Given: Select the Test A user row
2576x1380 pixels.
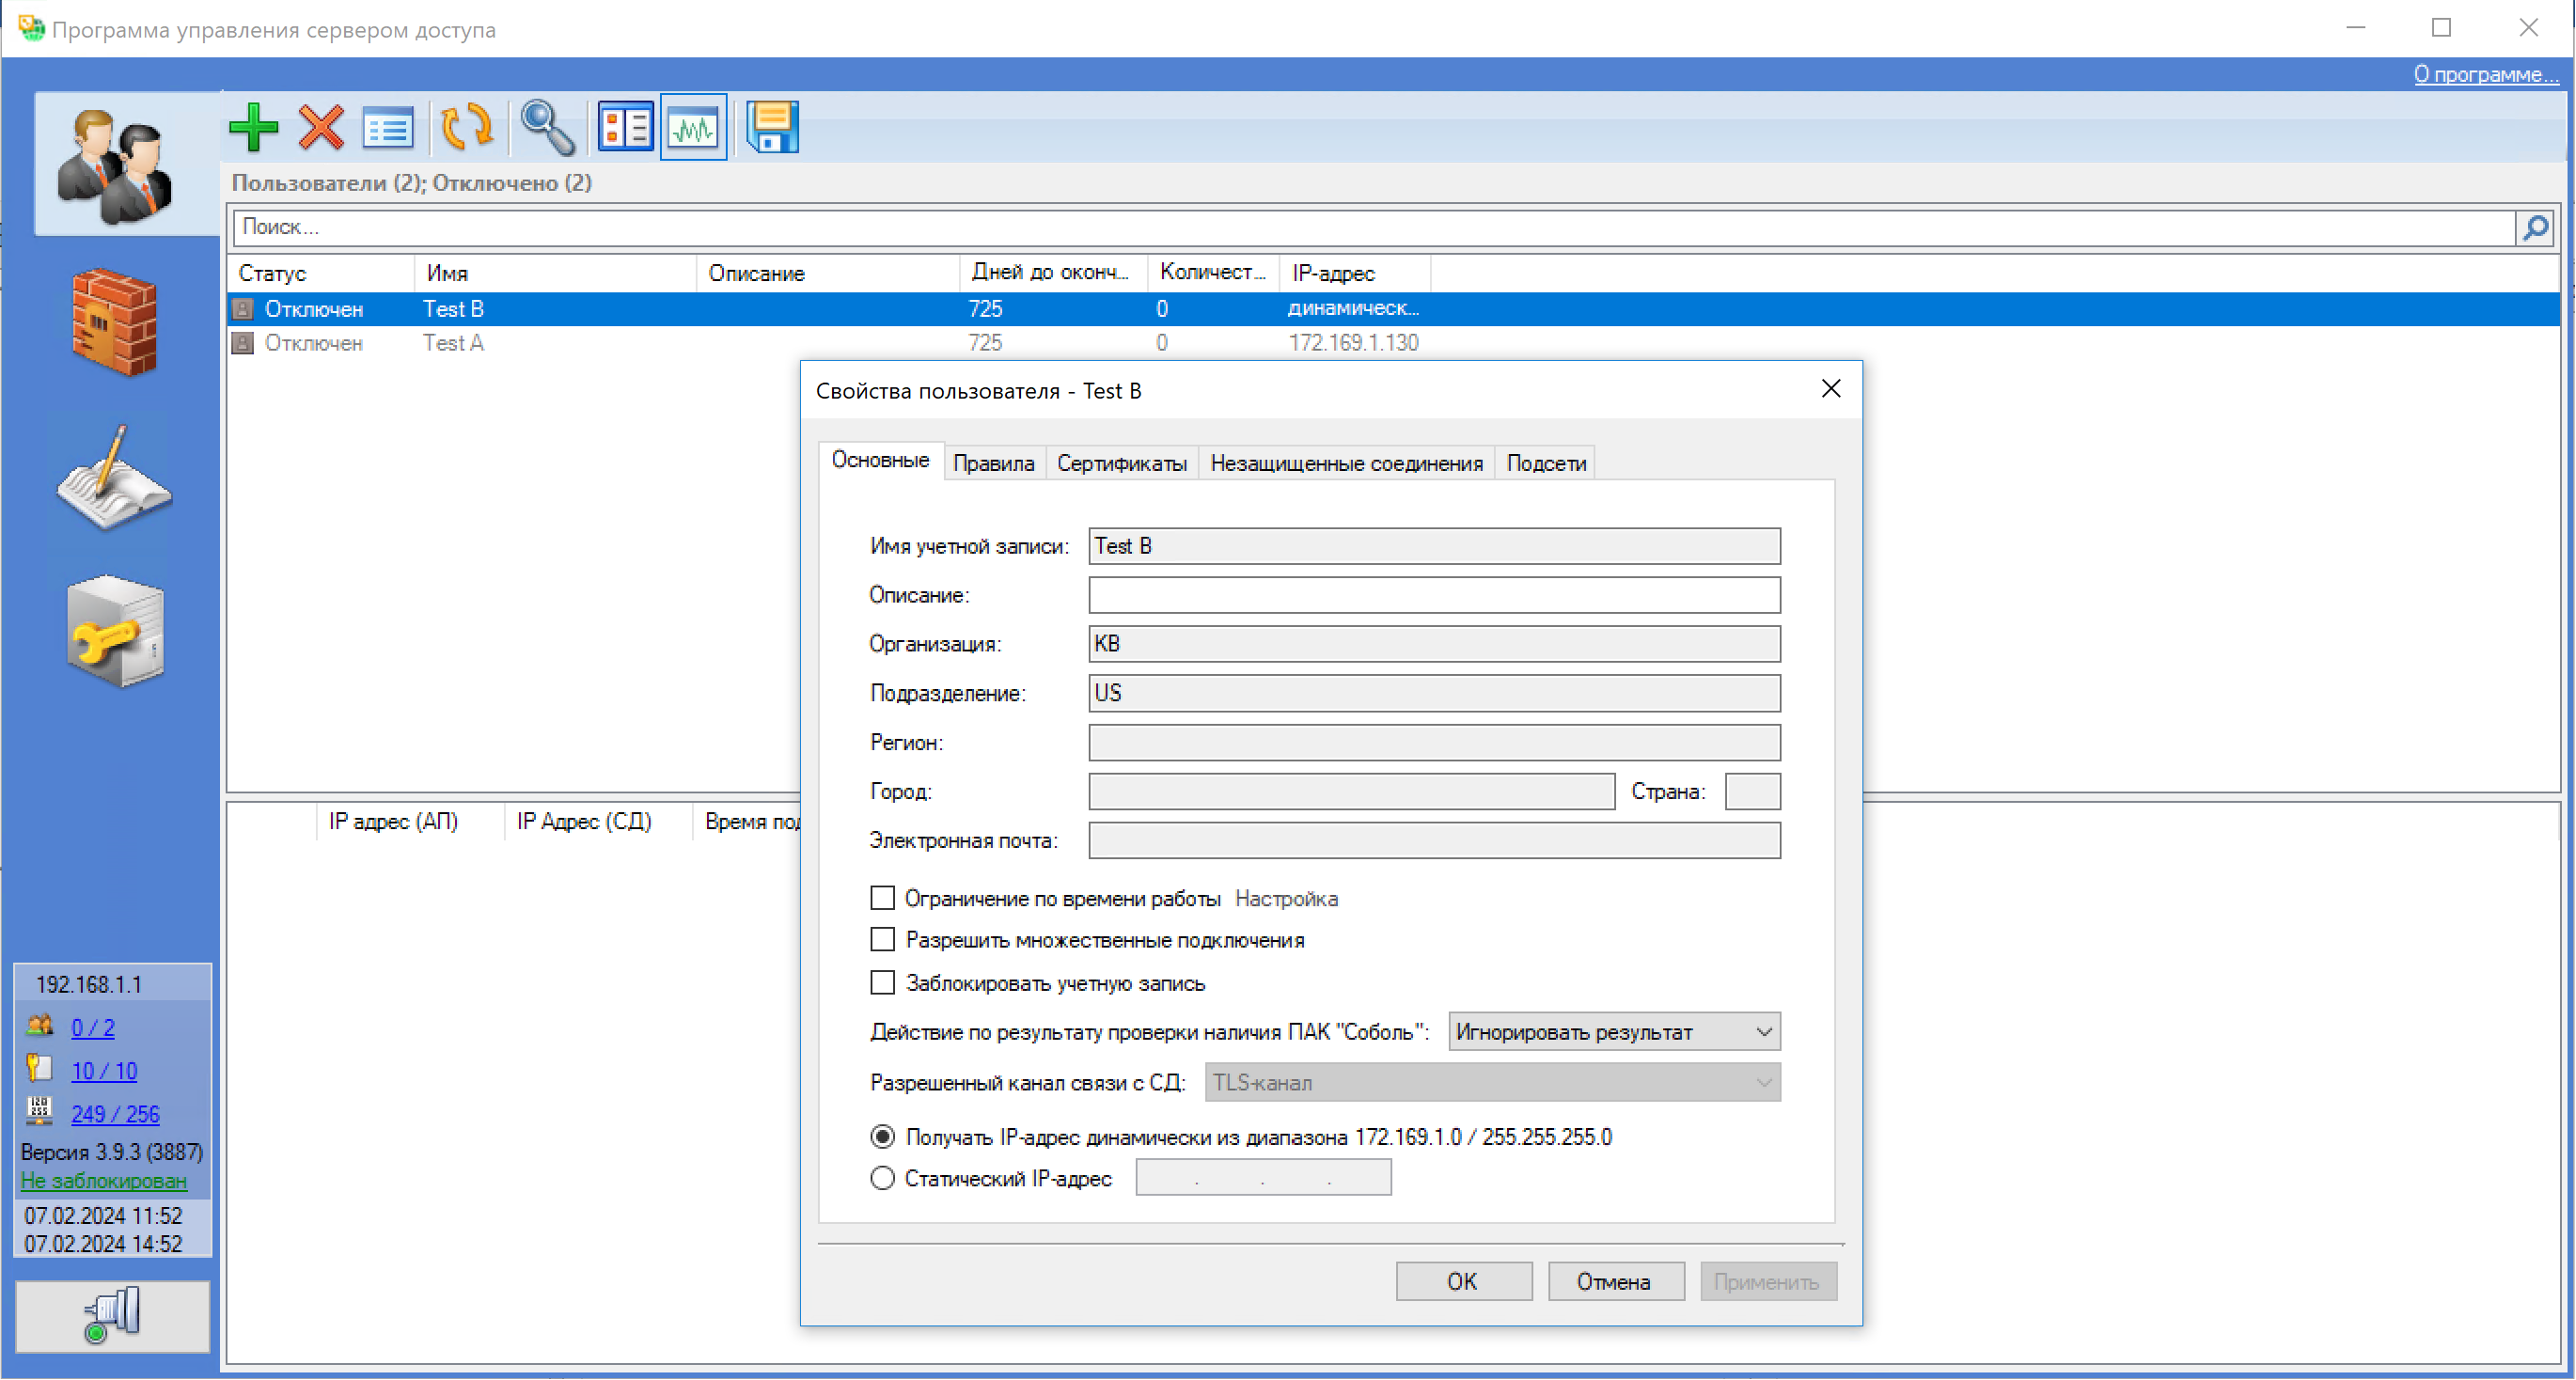Looking at the screenshot, I should click(x=453, y=343).
